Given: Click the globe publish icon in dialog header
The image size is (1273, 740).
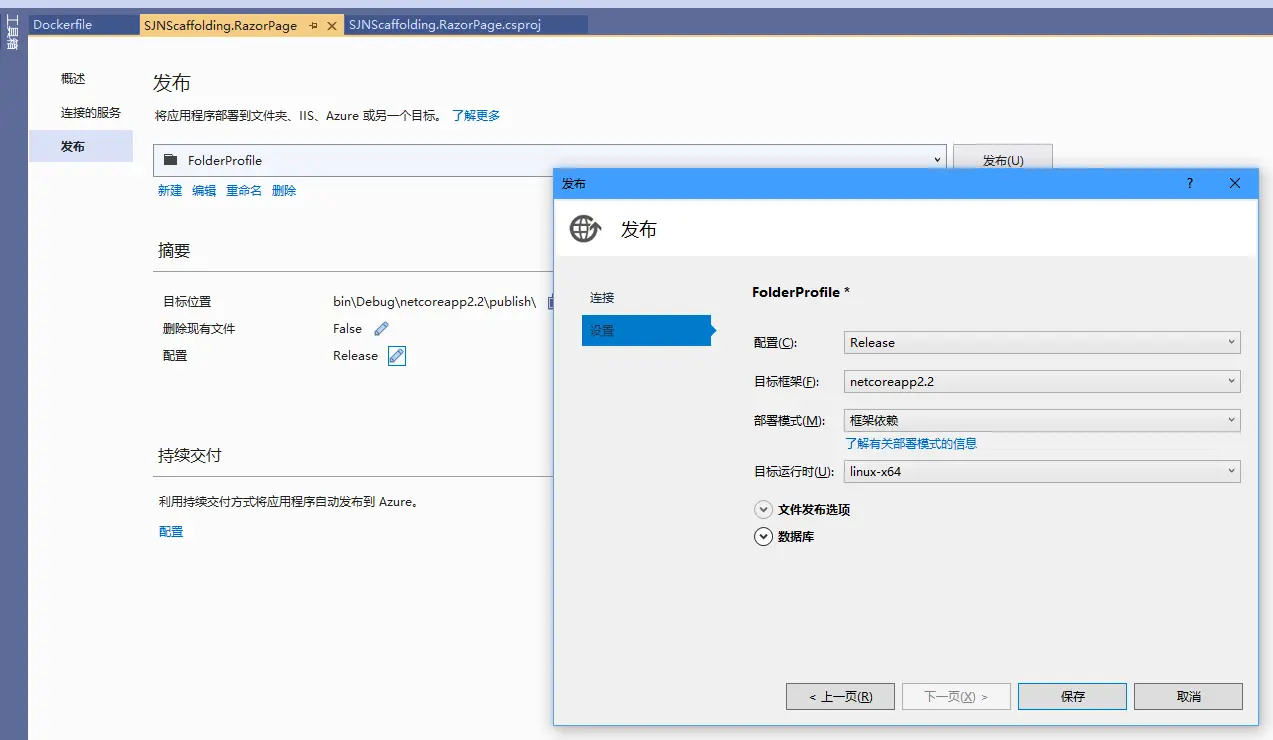Looking at the screenshot, I should click(585, 229).
